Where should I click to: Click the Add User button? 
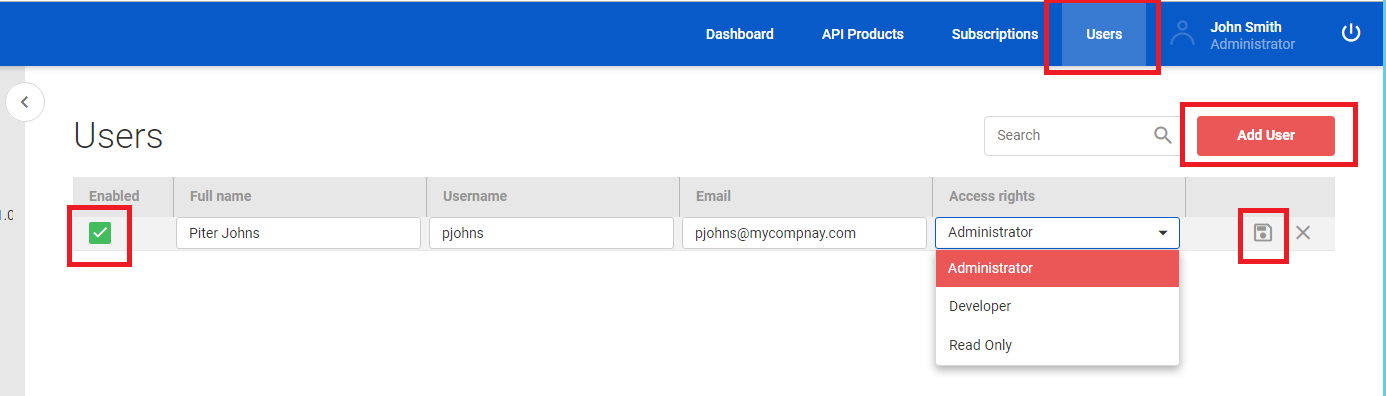point(1266,136)
